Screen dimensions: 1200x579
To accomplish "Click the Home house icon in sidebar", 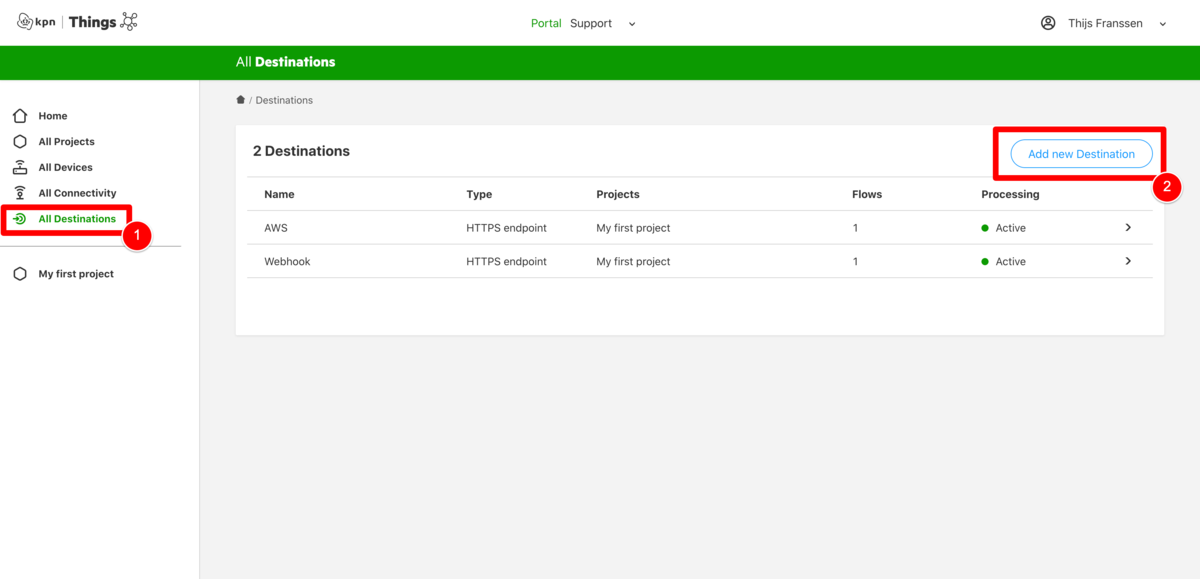I will (20, 116).
